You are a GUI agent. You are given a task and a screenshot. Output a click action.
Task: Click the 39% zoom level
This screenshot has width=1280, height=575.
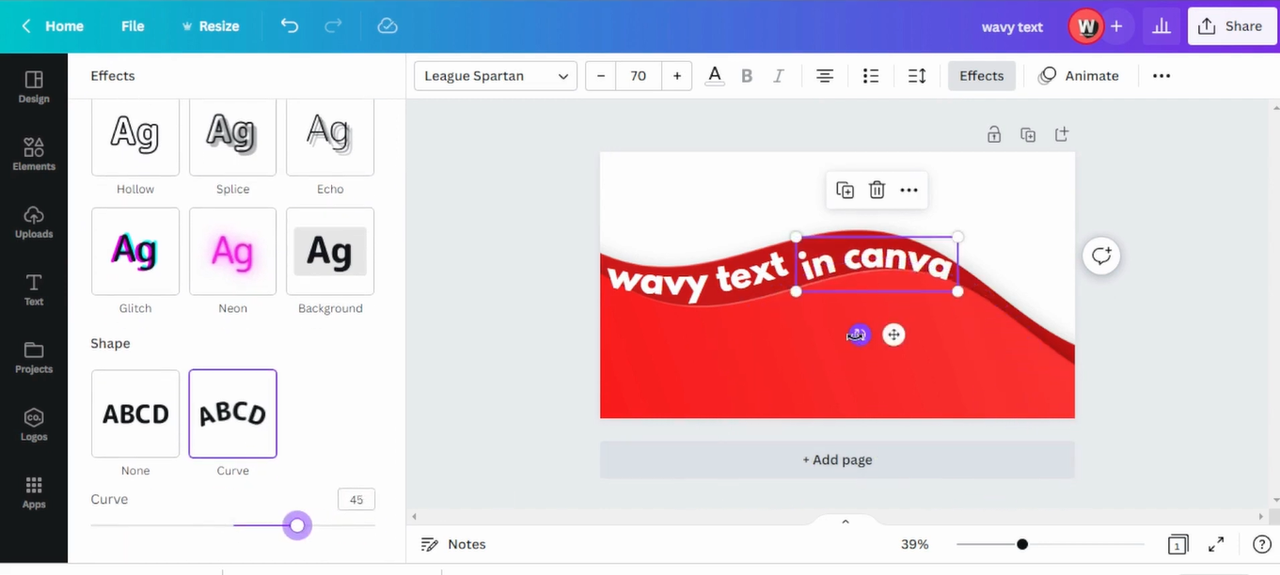[915, 544]
